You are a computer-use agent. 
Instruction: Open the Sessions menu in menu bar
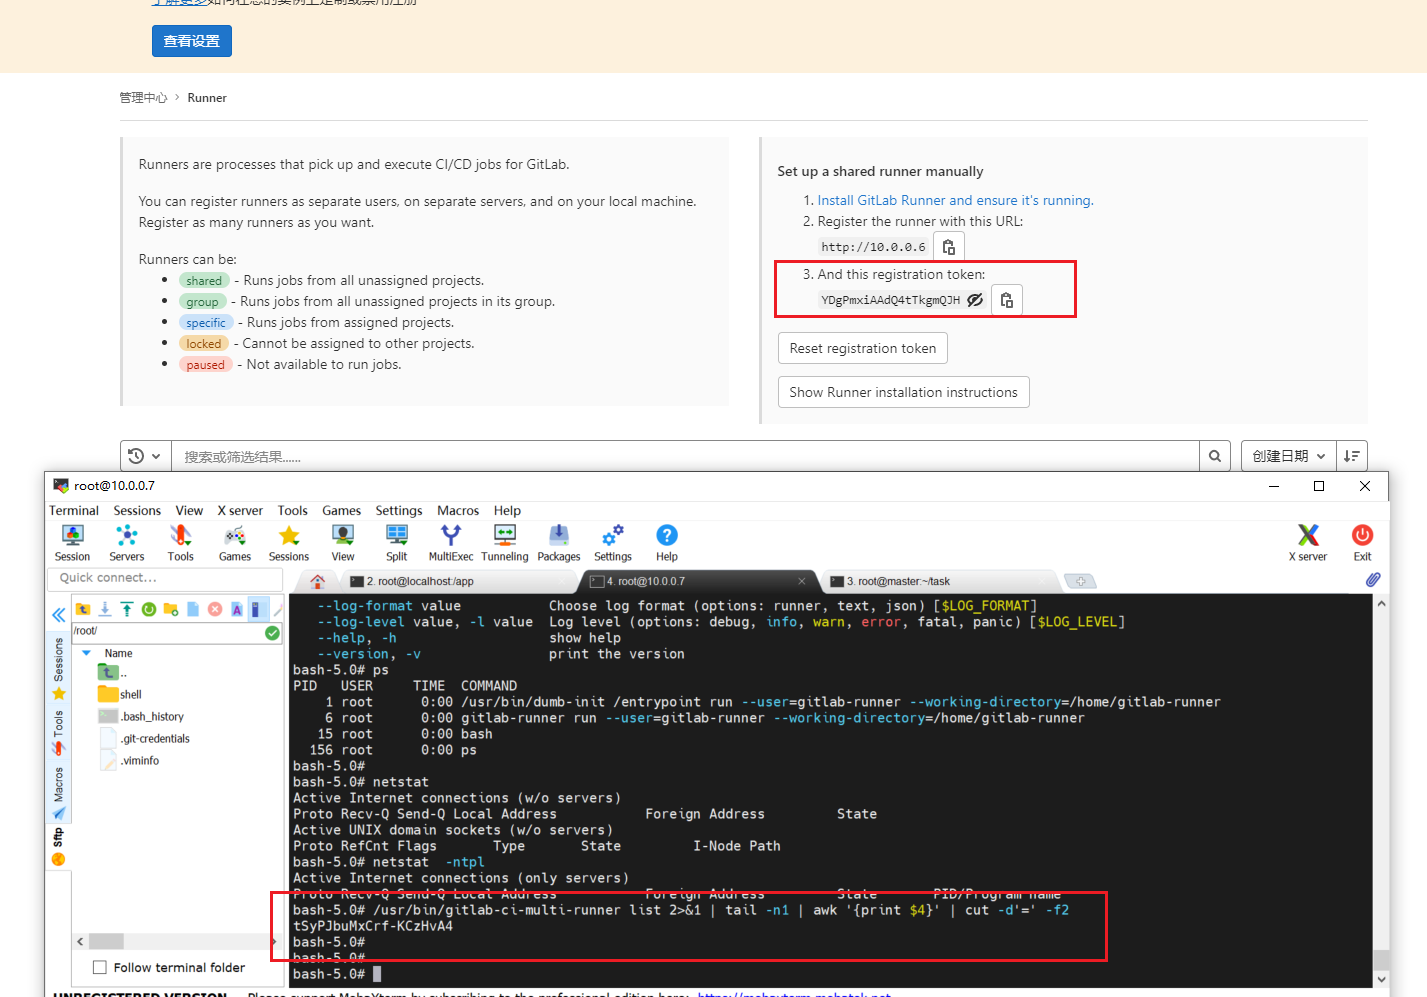137,510
